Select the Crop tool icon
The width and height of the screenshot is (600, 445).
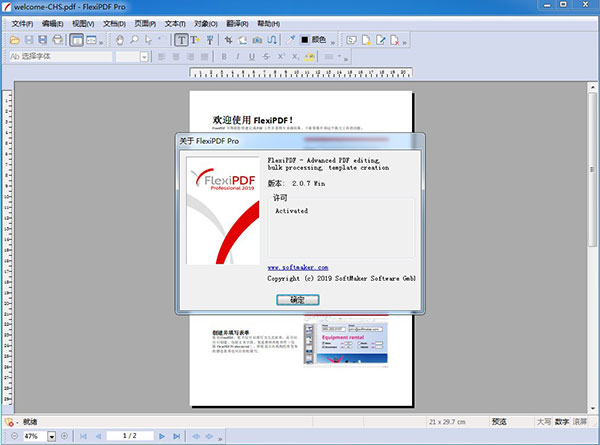(x=228, y=40)
